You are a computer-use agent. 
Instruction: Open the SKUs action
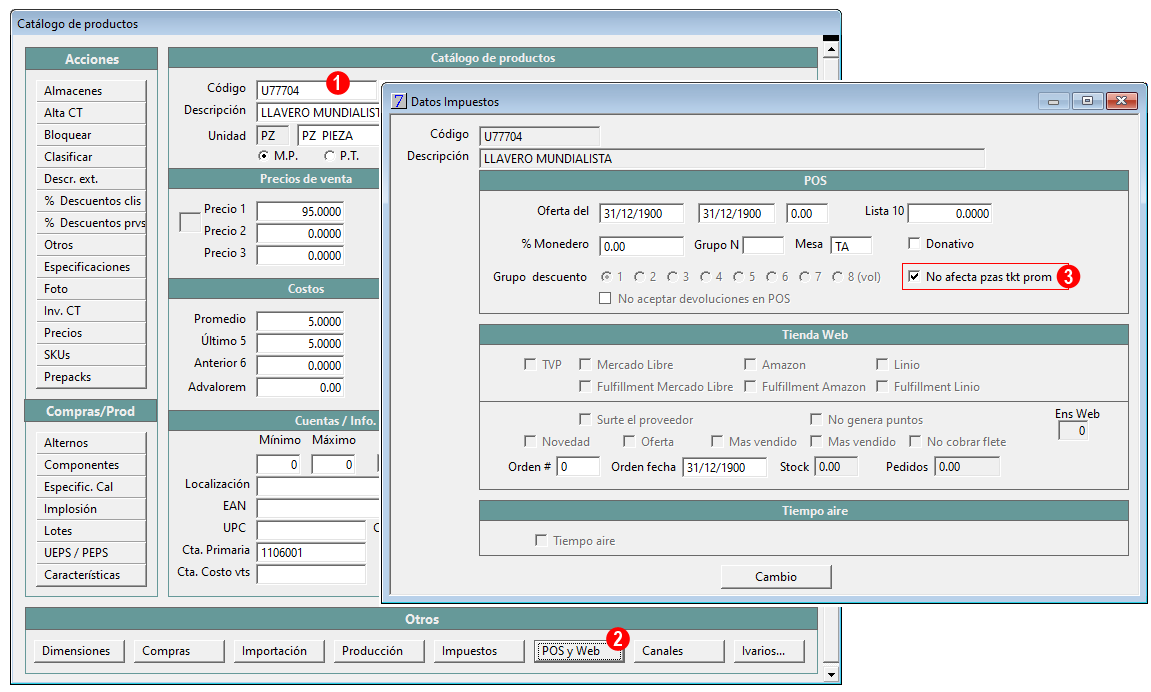91,354
